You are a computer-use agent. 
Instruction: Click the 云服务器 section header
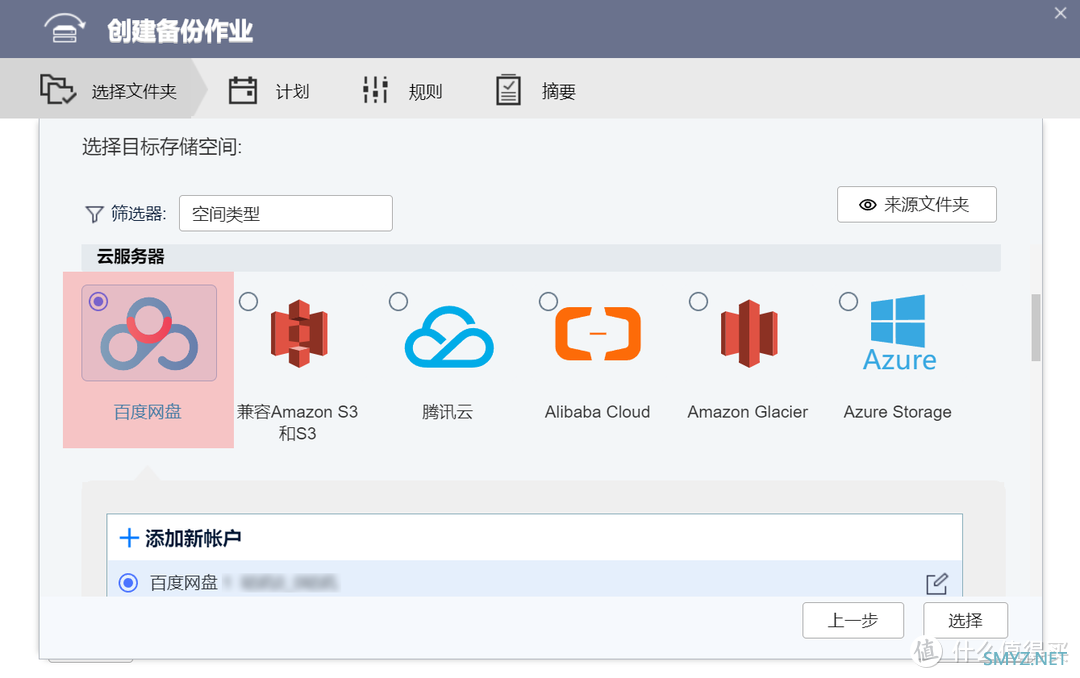[x=541, y=257]
